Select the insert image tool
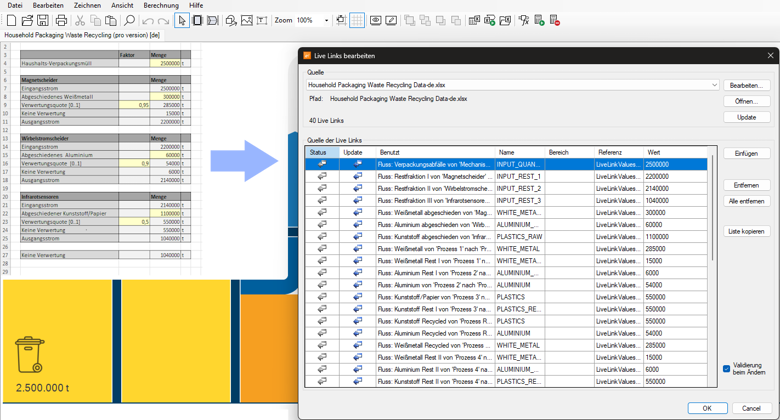 247,20
